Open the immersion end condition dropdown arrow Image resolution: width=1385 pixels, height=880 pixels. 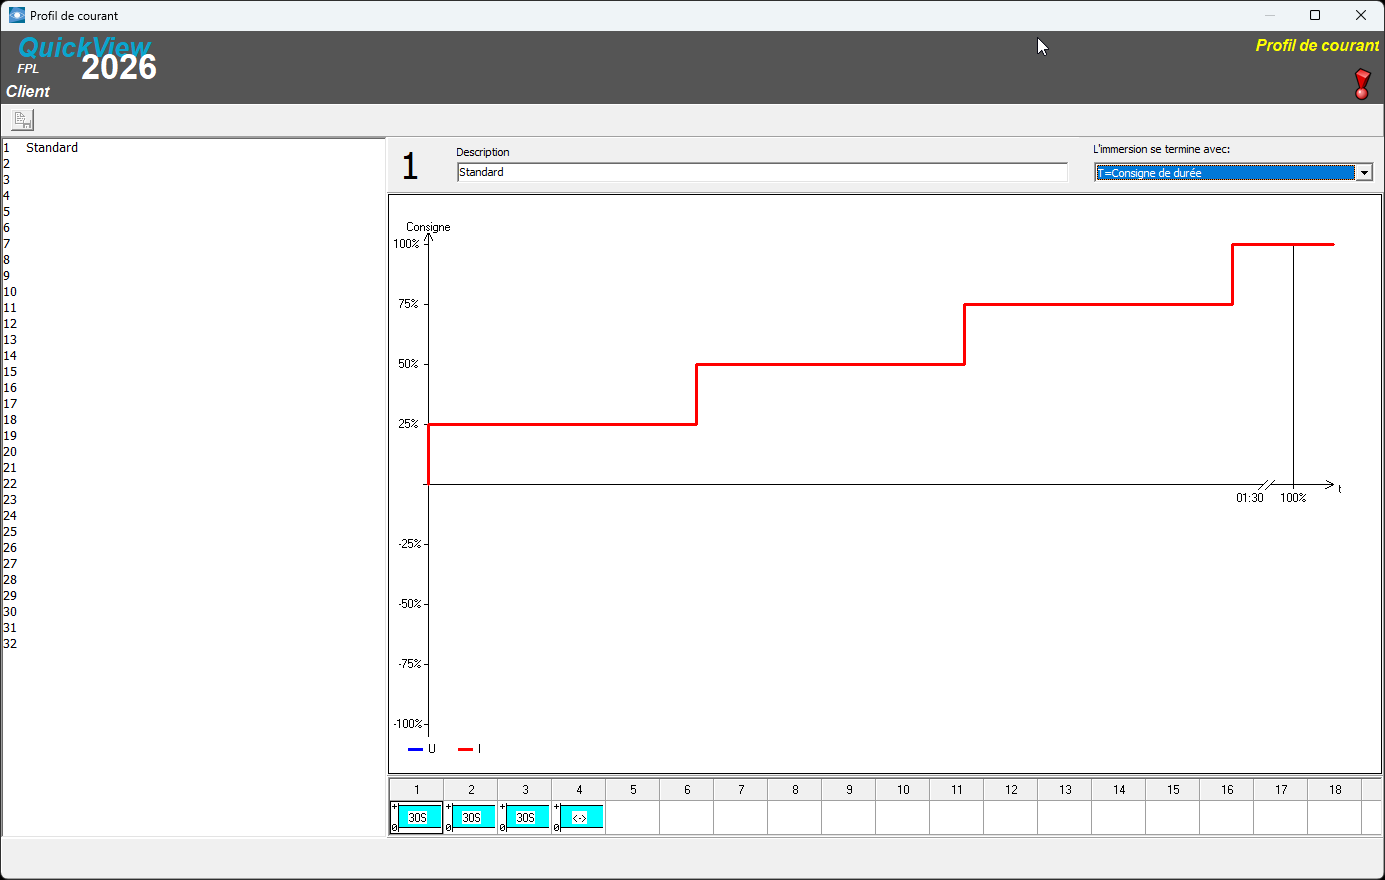click(x=1364, y=173)
